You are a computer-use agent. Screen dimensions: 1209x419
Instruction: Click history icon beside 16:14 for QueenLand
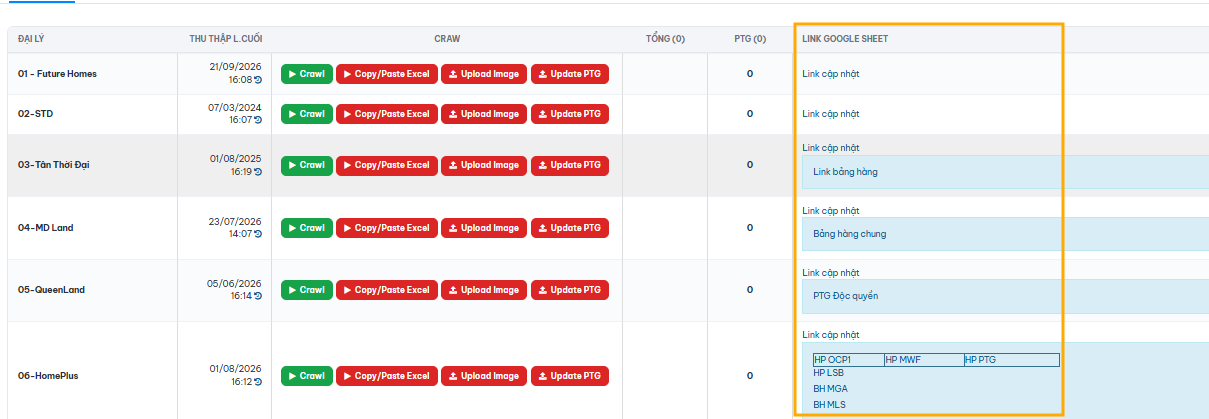258,296
